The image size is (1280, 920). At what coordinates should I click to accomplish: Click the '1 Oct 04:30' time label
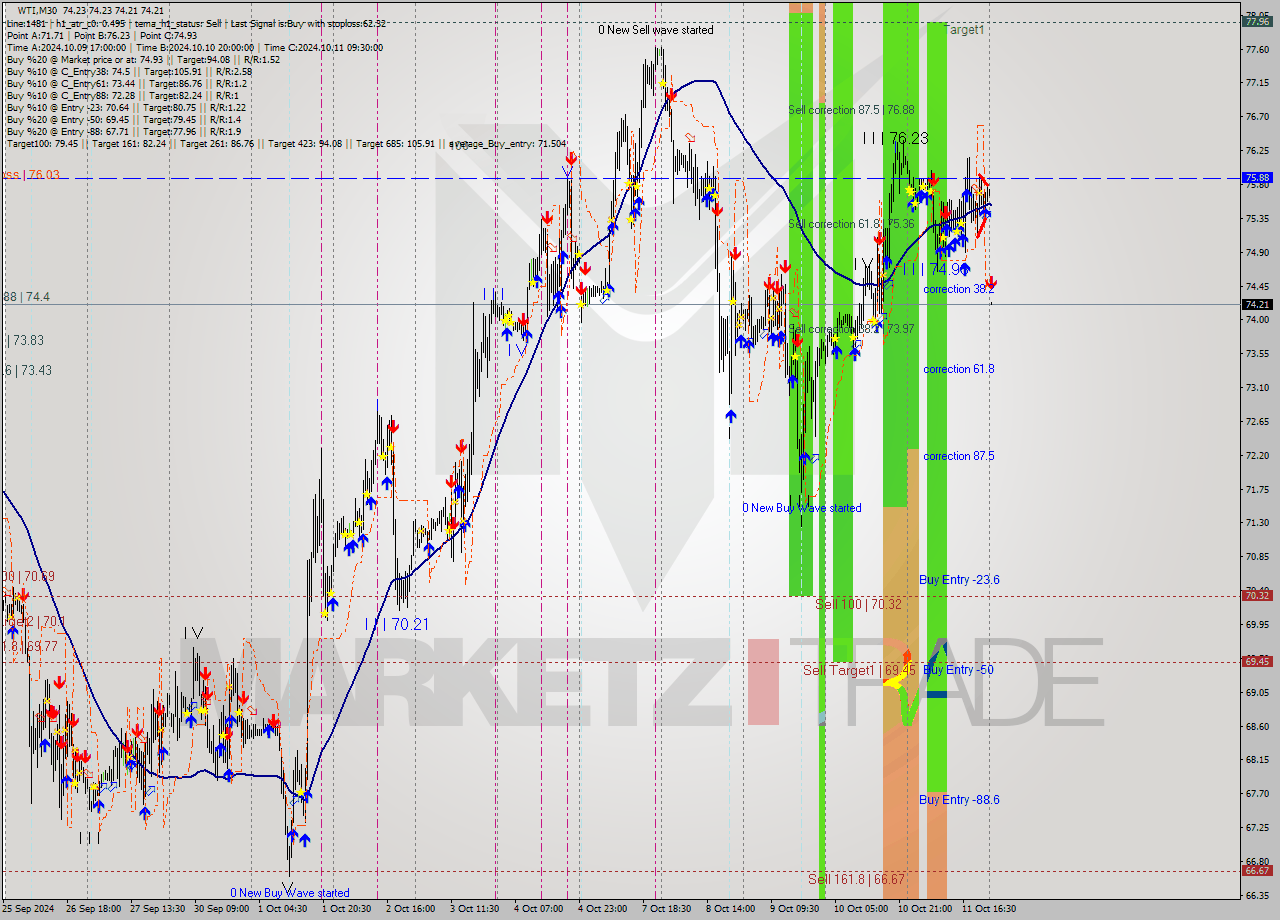pyautogui.click(x=283, y=909)
